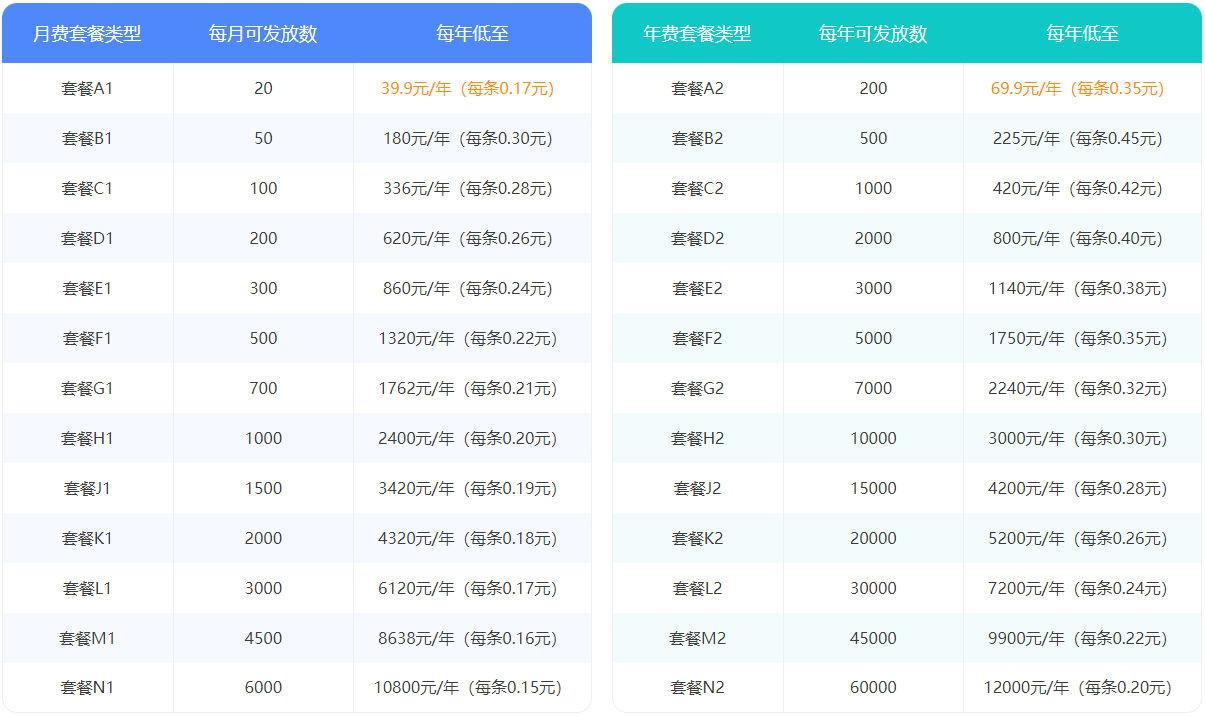Select the 套餐F2 row label
This screenshot has height=716, width=1205.
(697, 338)
